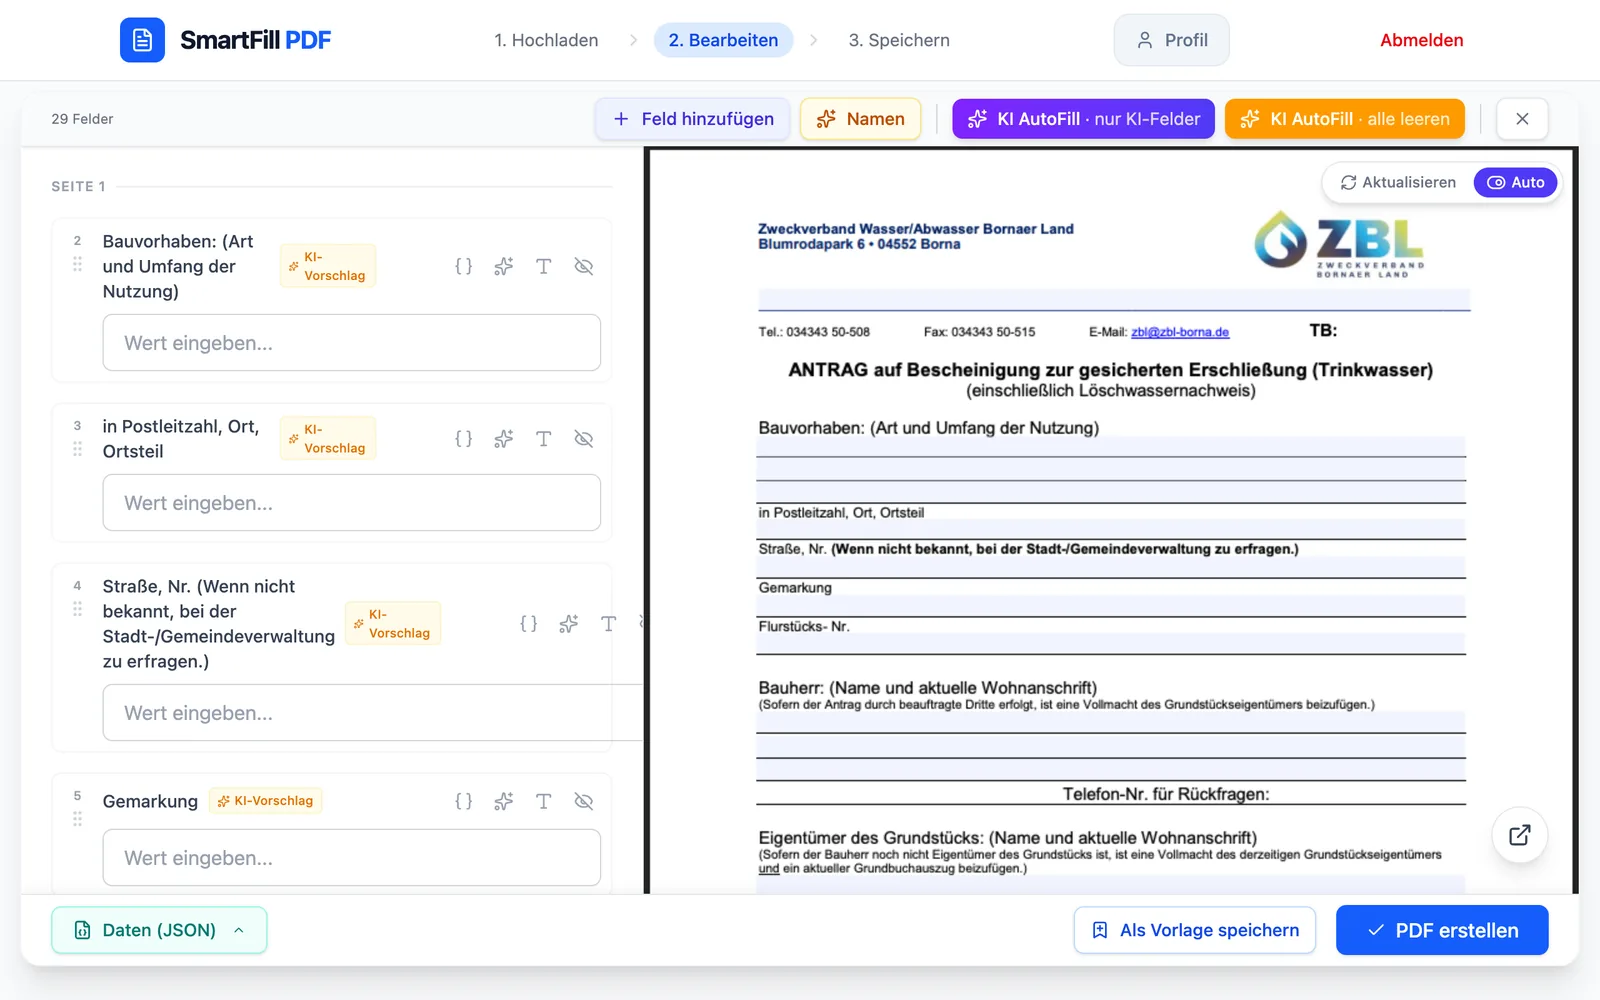Image resolution: width=1600 pixels, height=1000 pixels.
Task: Toggle the Auto preview switch
Action: [x=1515, y=182]
